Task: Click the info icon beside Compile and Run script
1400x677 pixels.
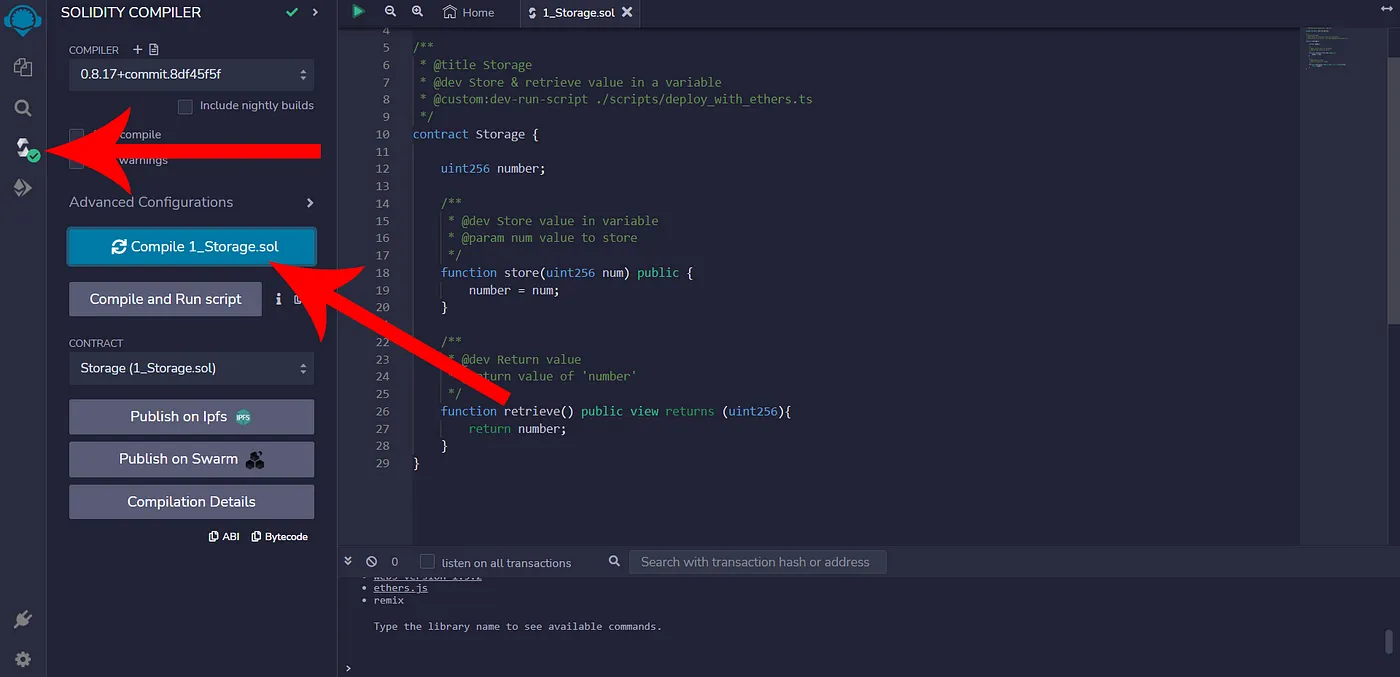Action: tap(279, 299)
